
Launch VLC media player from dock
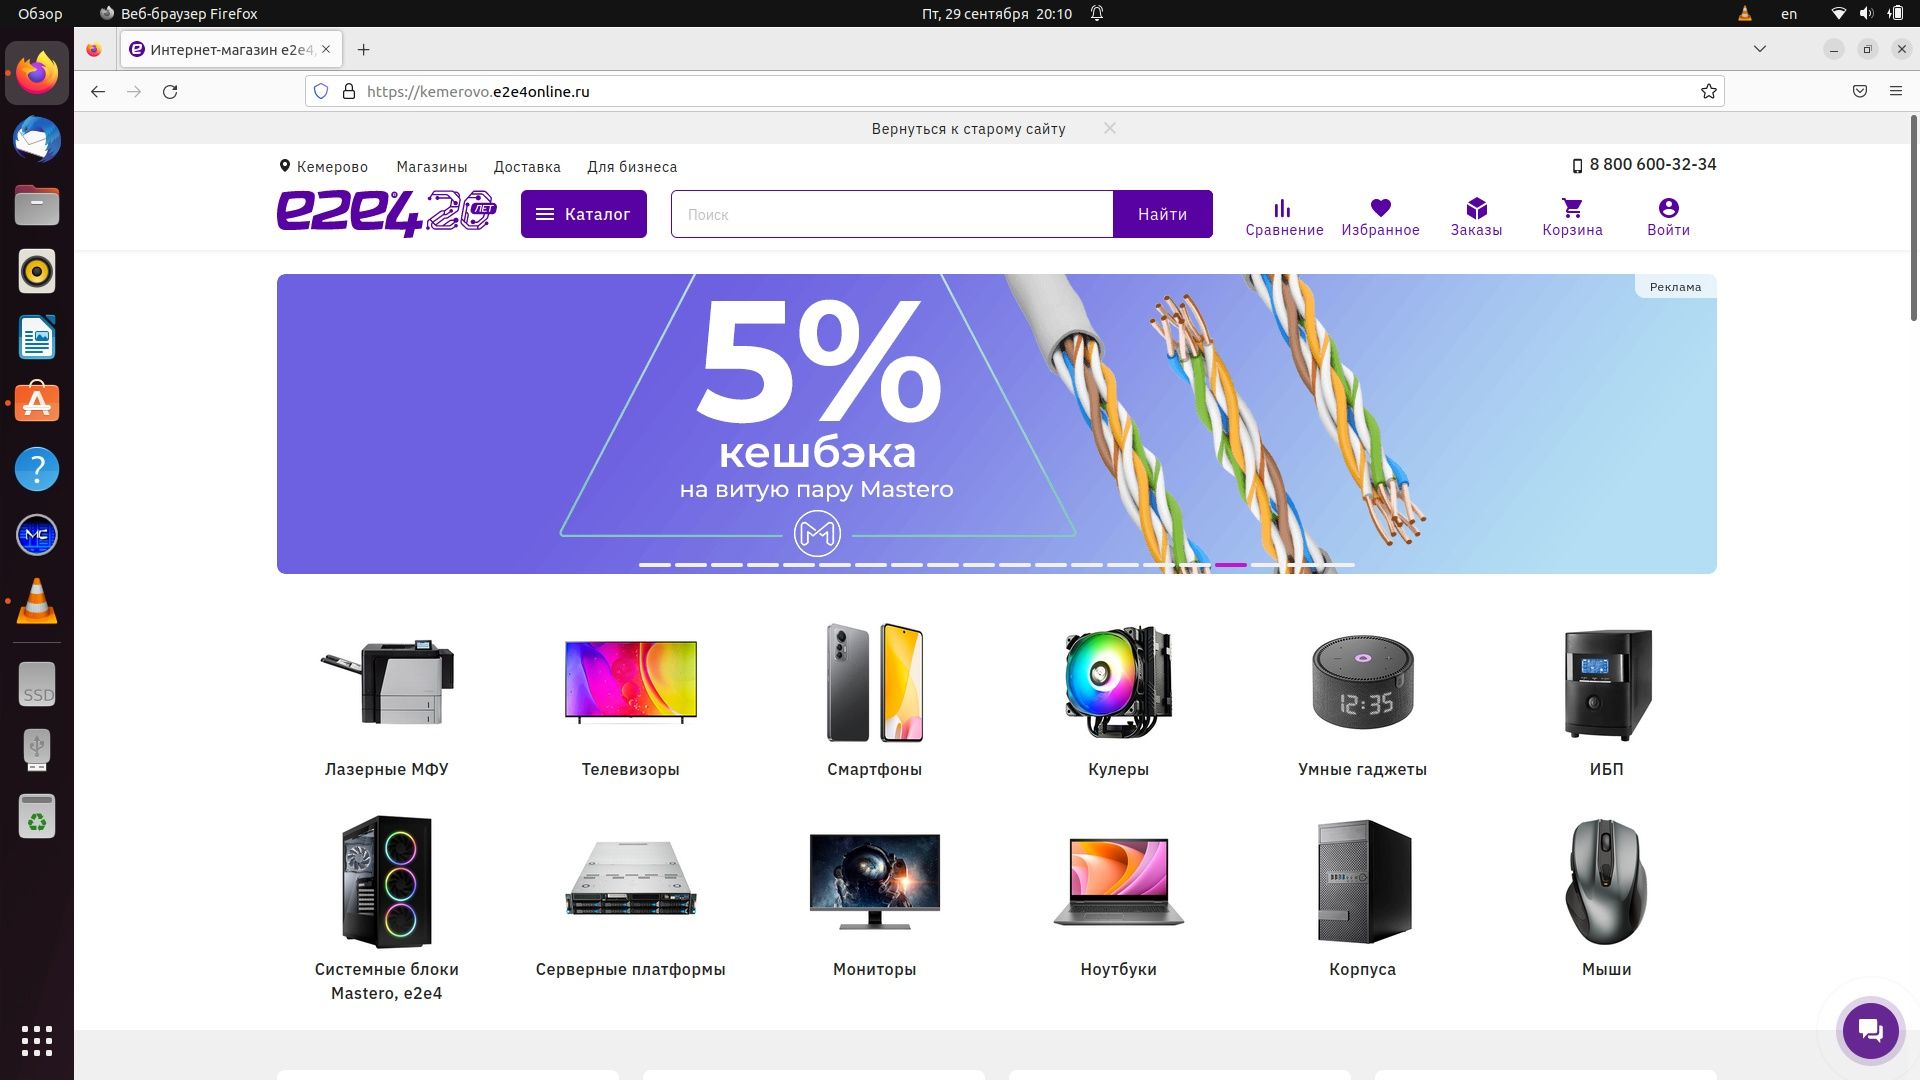coord(37,601)
